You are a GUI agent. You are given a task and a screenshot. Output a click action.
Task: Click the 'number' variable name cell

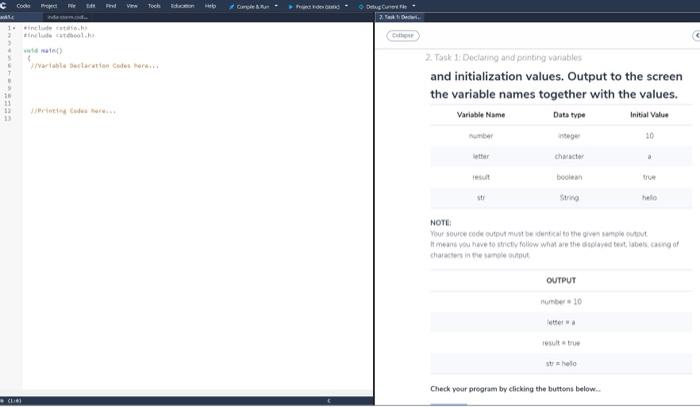tap(481, 136)
